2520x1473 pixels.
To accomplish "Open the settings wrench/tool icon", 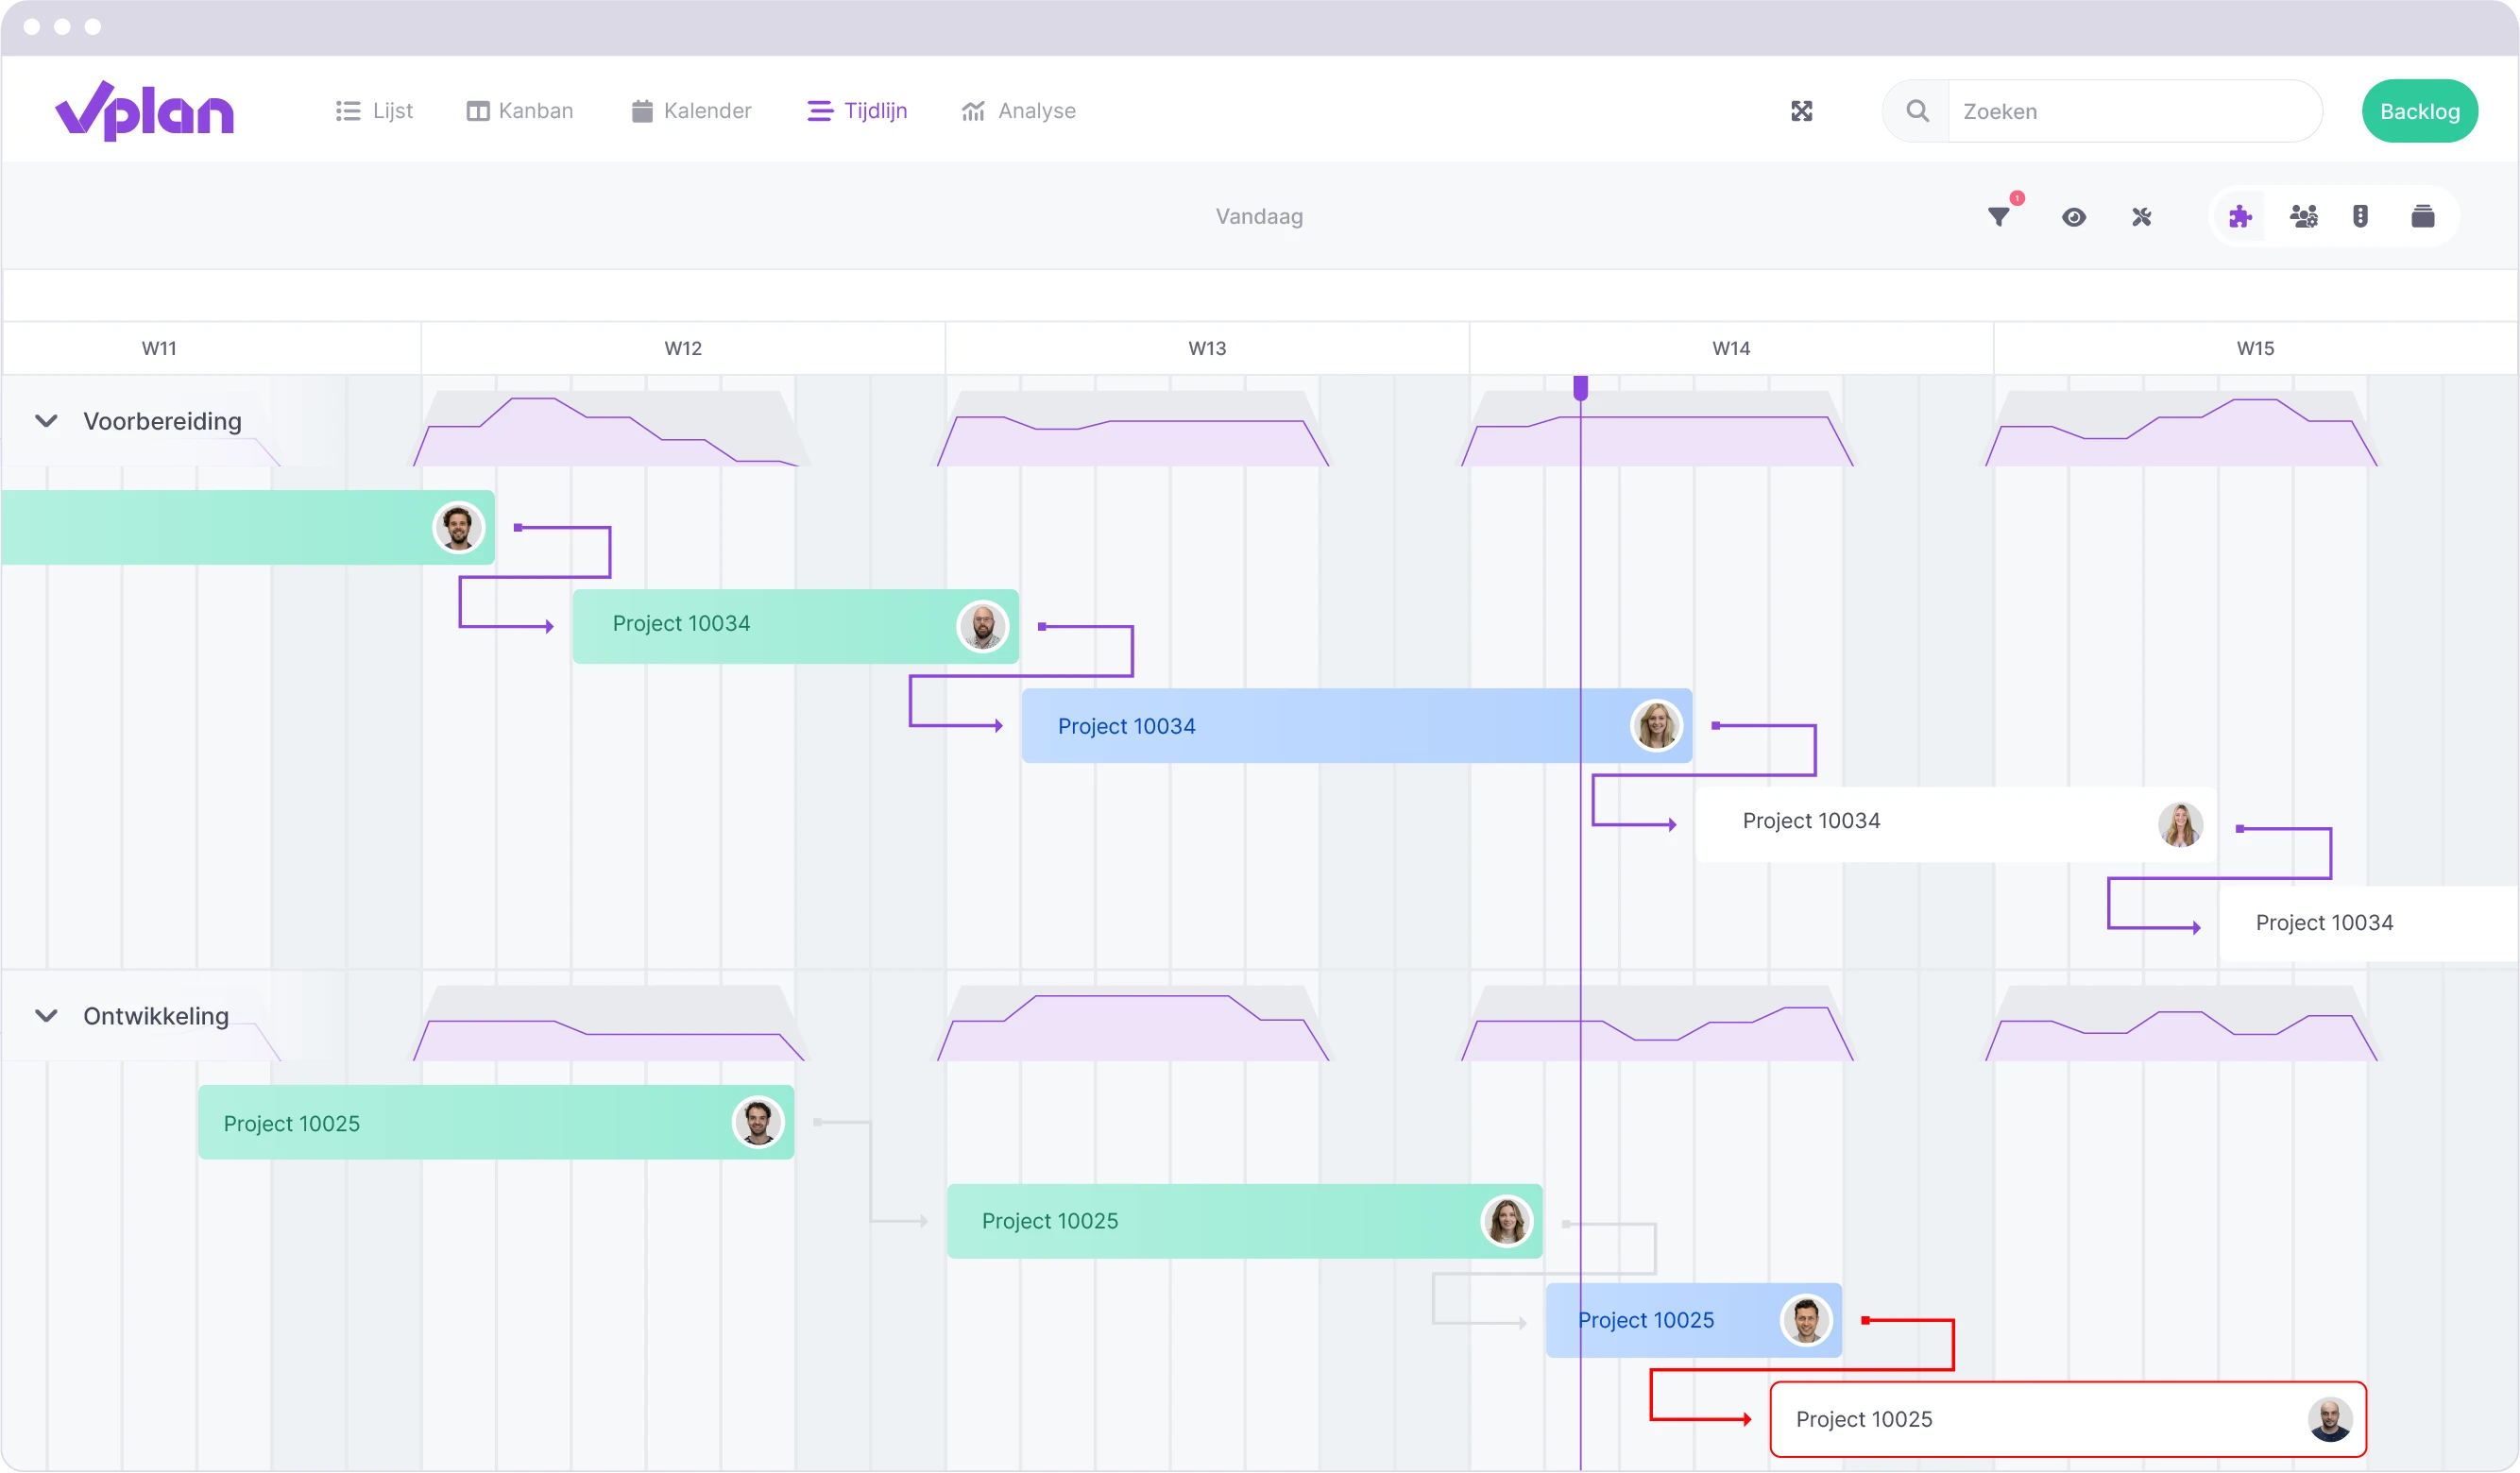I will coord(2141,215).
